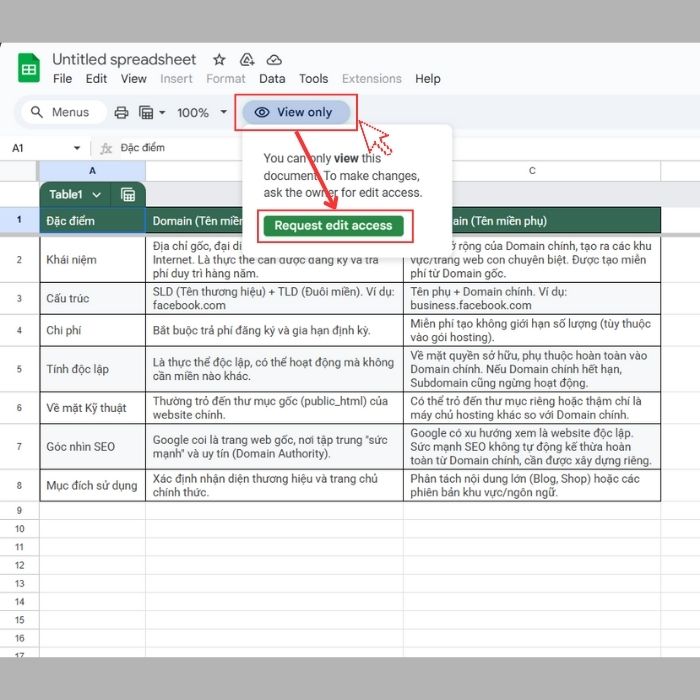Click the add to Drive shortcut icon
This screenshot has height=700, width=700.
(247, 59)
